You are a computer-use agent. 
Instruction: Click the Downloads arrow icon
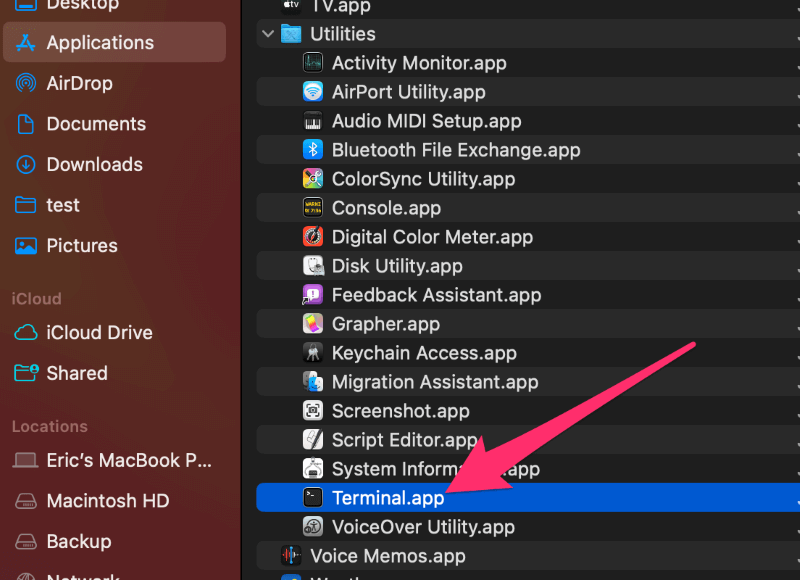(26, 164)
